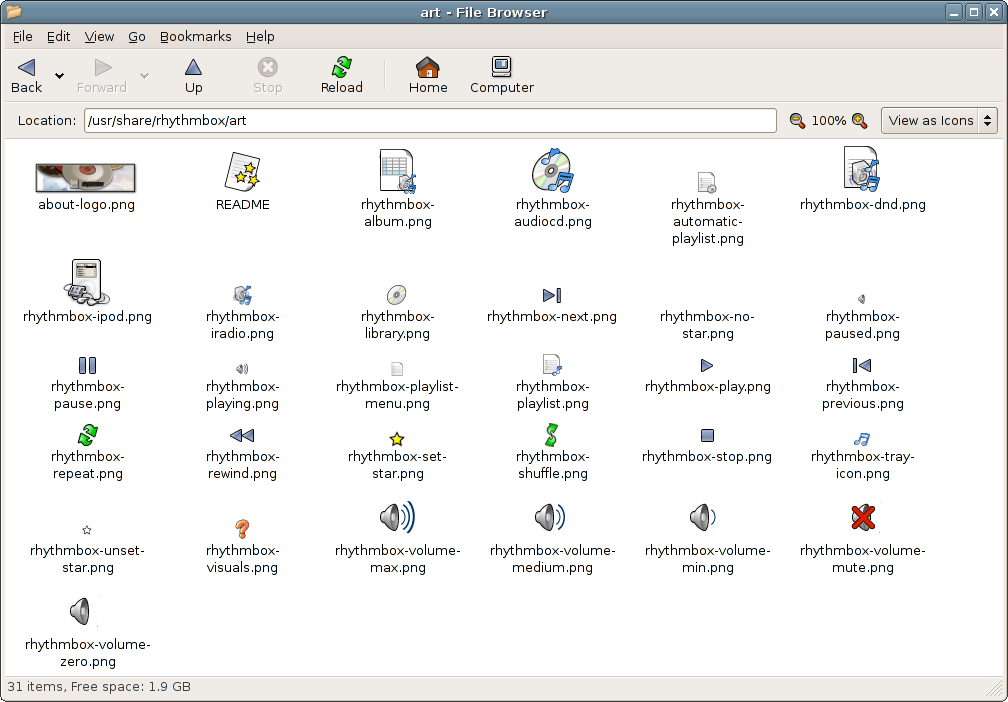Select the rhythmbox-previous.png icon
This screenshot has height=702, width=1008.
pyautogui.click(x=862, y=365)
